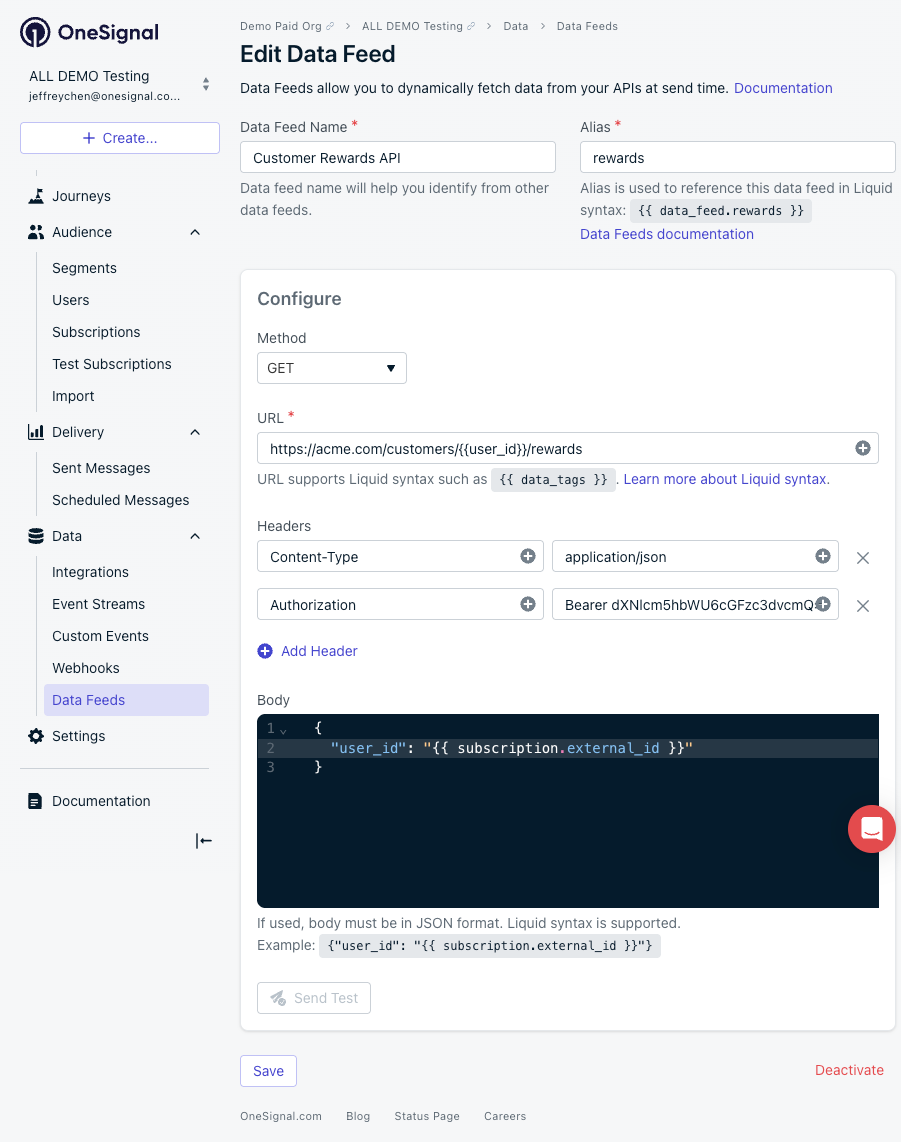This screenshot has height=1142, width=901.
Task: Collapse the Audience section chevron
Action: click(x=194, y=232)
